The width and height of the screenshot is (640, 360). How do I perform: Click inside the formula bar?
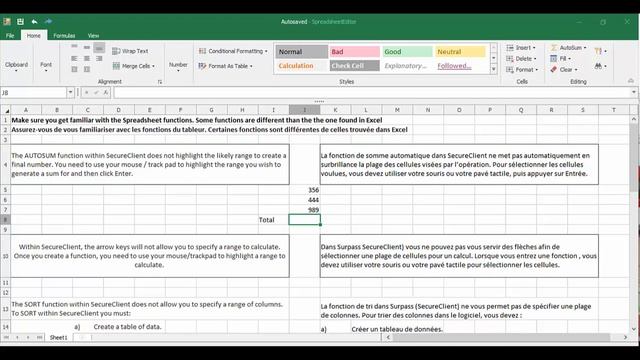pyautogui.click(x=371, y=93)
